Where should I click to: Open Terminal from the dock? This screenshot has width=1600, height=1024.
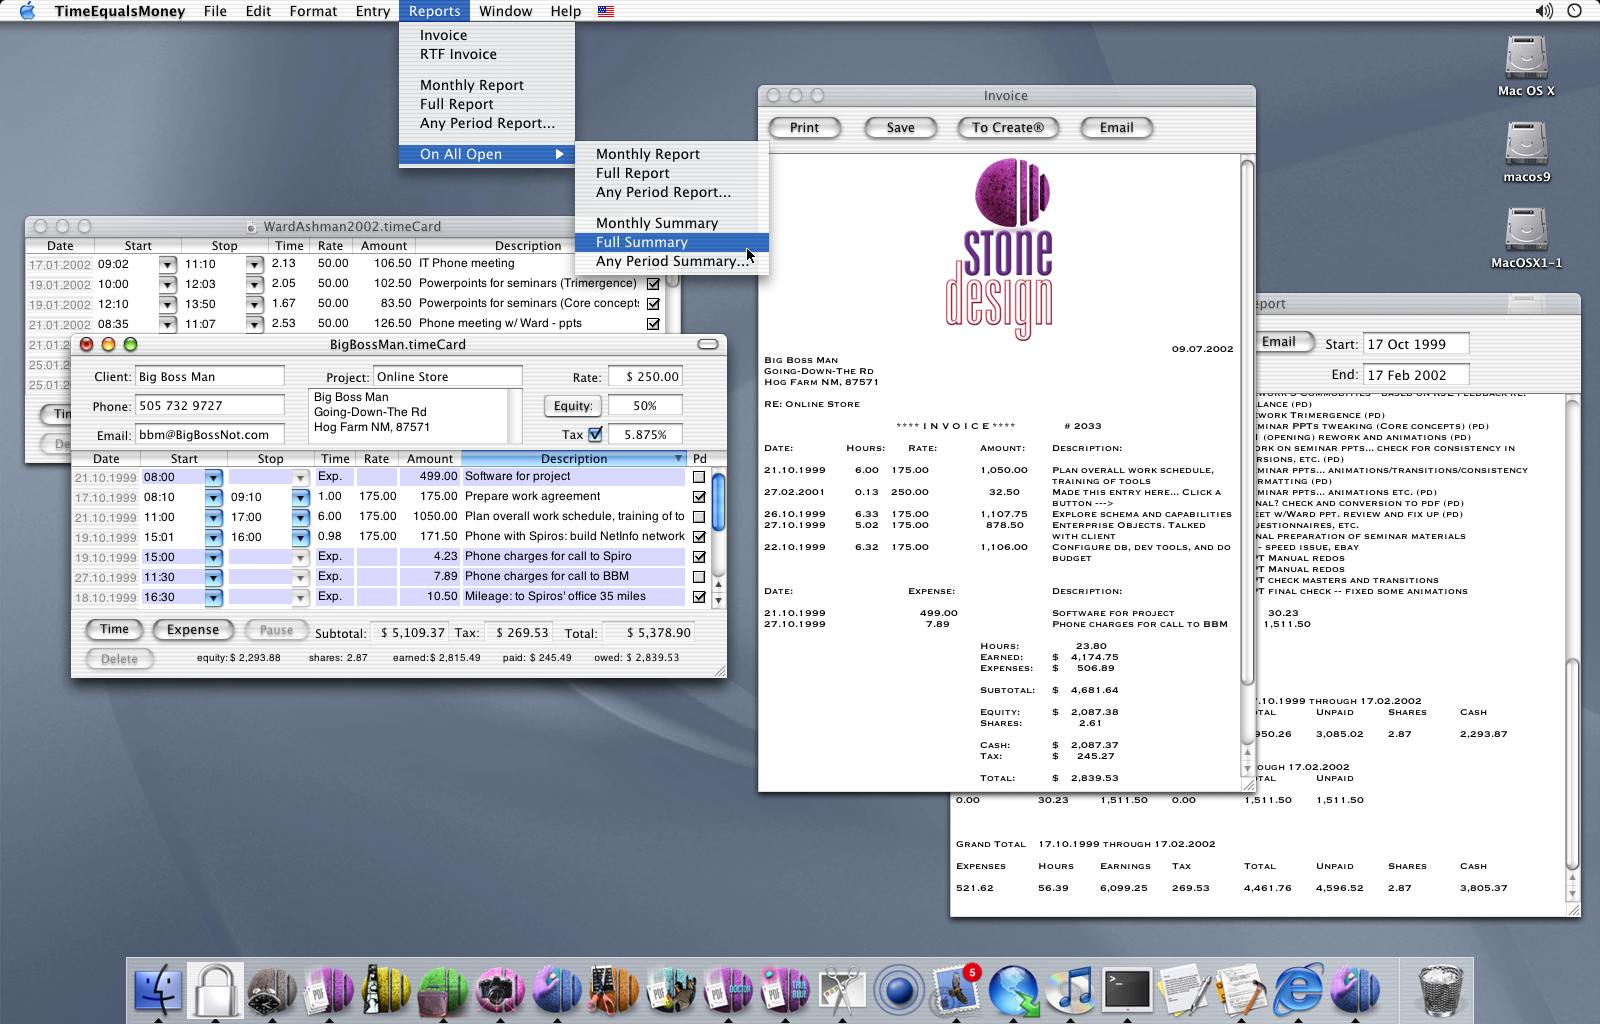click(1127, 989)
